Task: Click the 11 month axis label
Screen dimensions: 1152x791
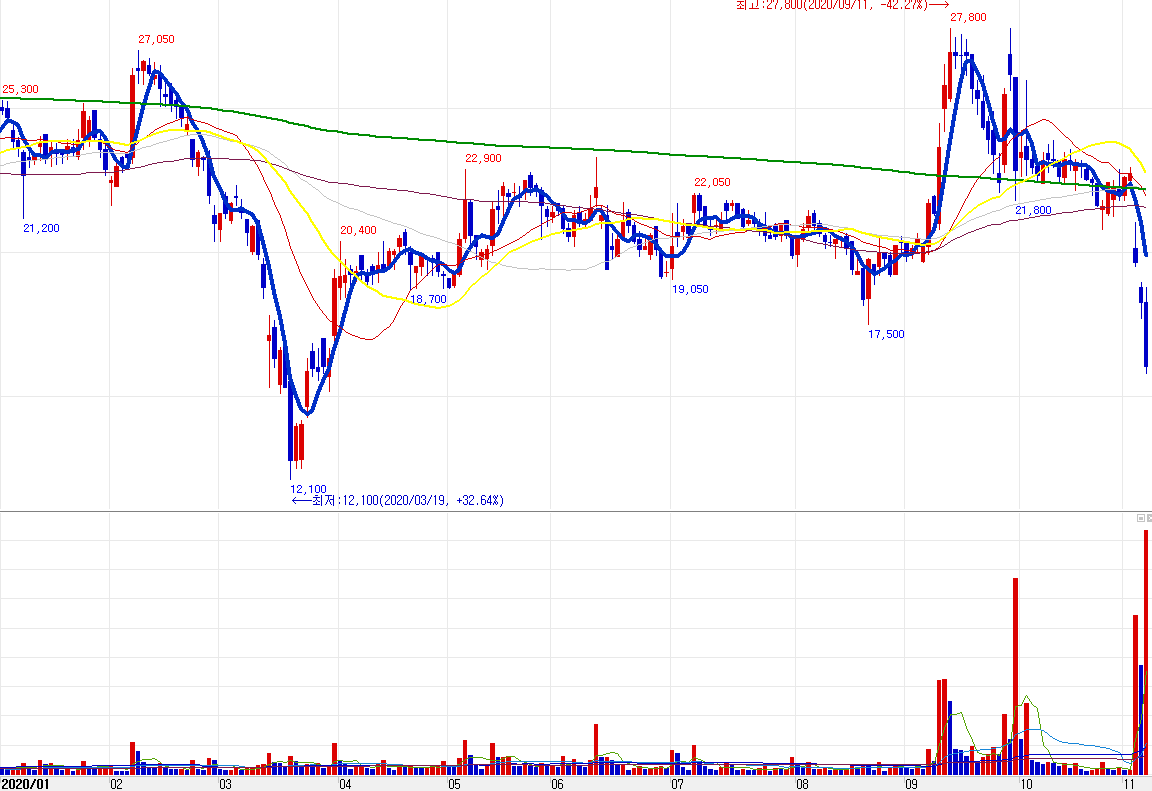Action: click(1130, 784)
